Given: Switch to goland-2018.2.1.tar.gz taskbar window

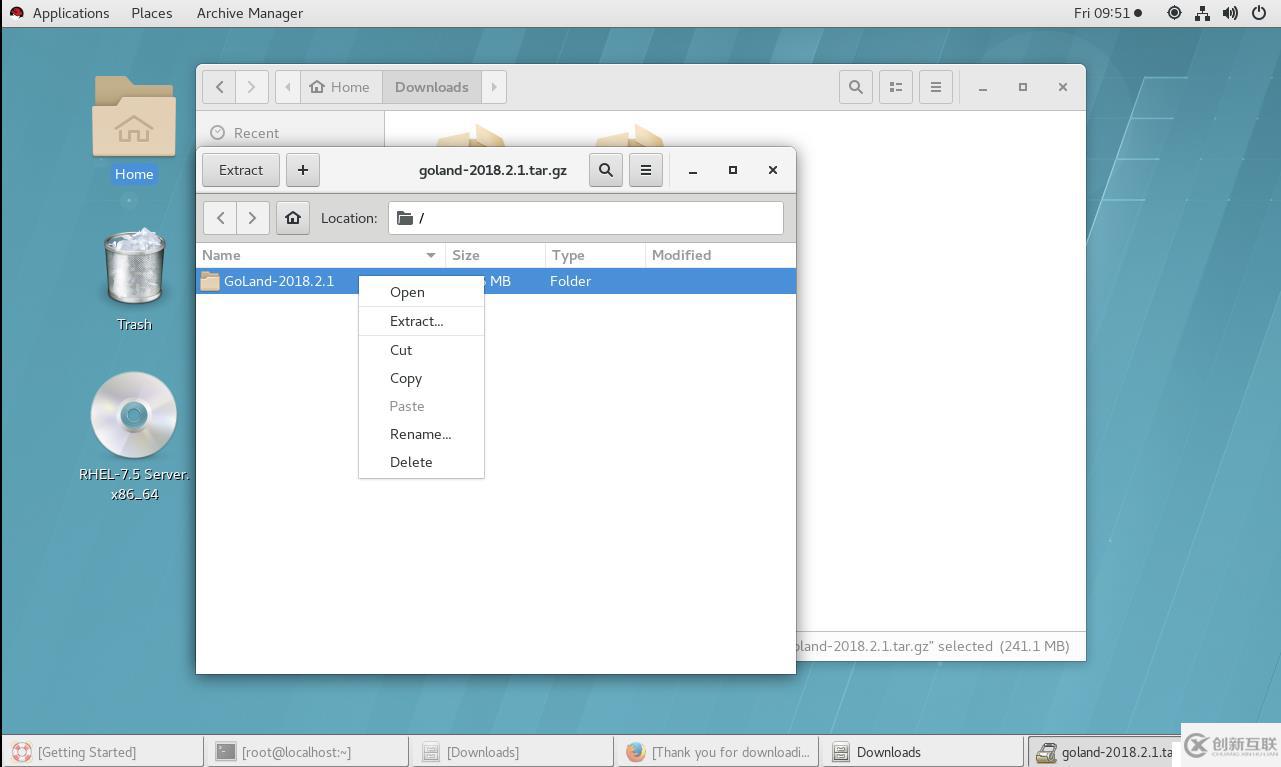Looking at the screenshot, I should 1104,752.
